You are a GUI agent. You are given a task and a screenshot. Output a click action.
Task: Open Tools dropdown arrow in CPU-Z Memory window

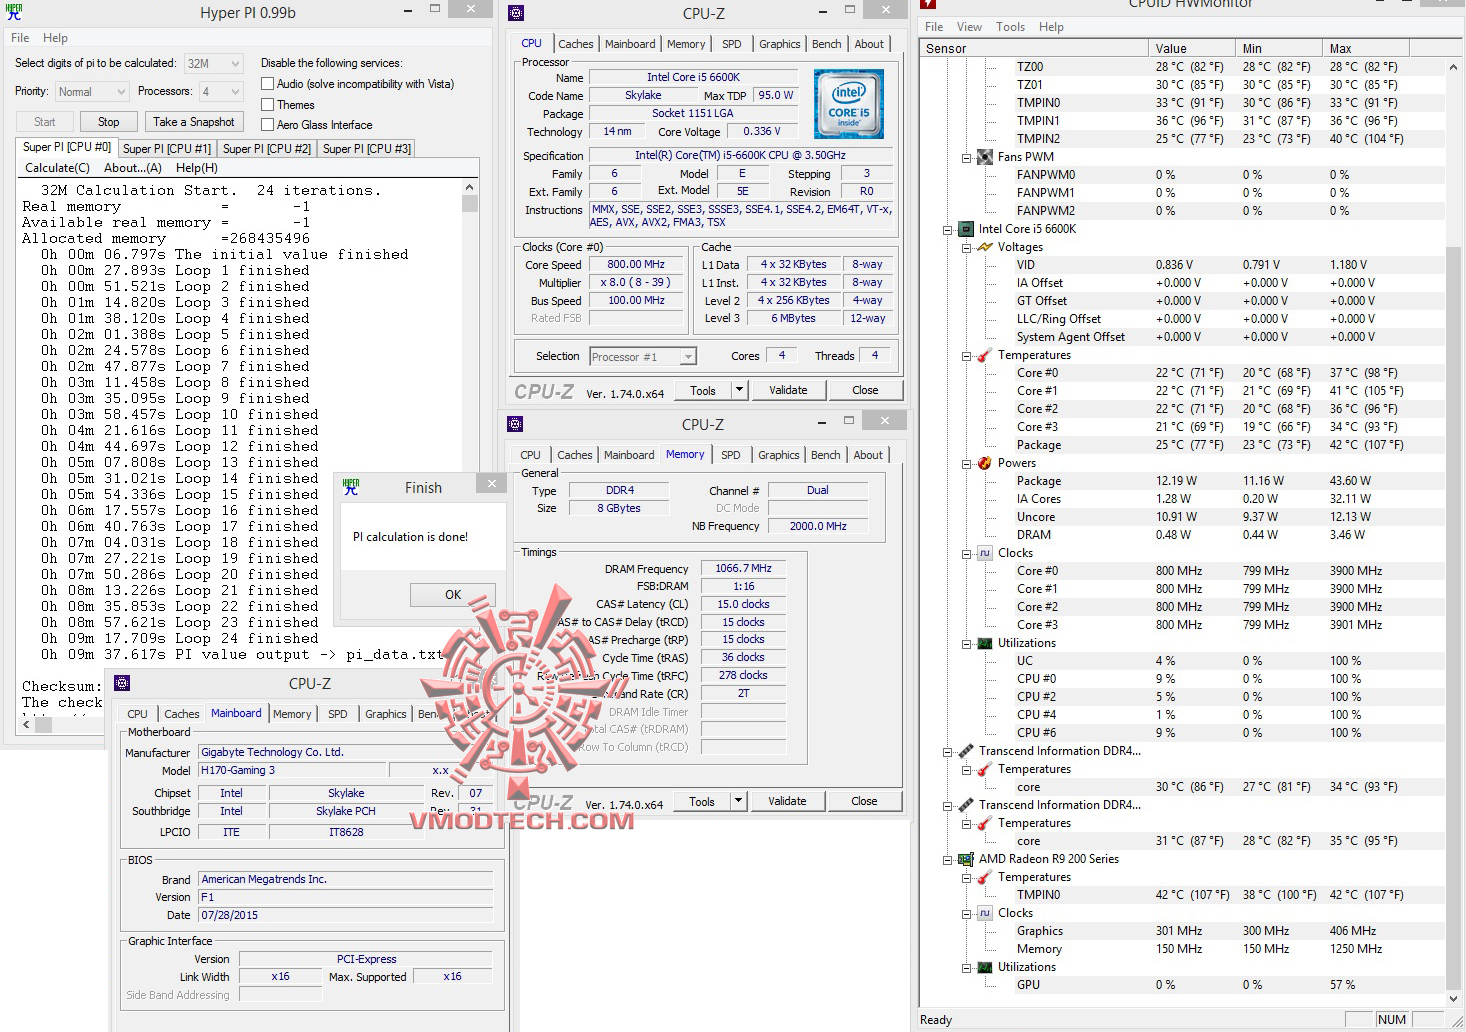tap(739, 801)
